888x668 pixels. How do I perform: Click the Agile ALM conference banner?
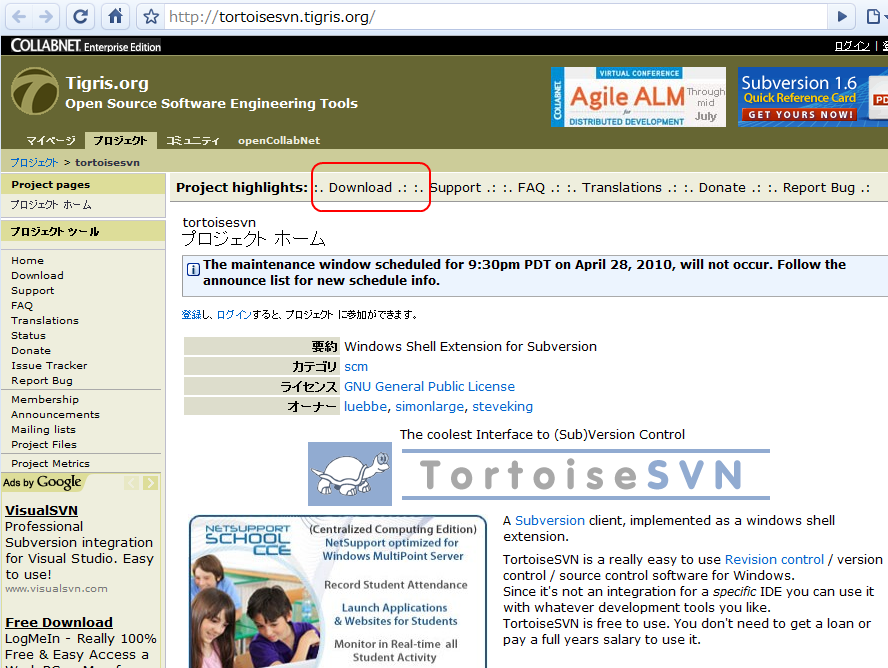tap(638, 97)
